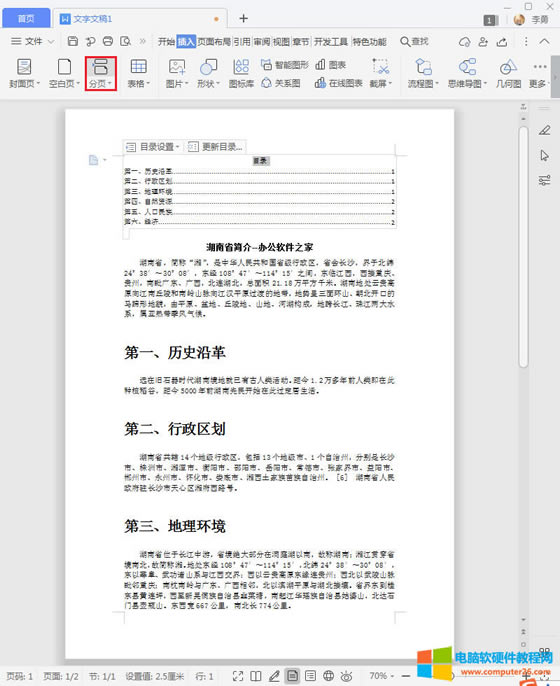Select the 形状 shapes tool
This screenshot has height=686, width=560.
(208, 73)
